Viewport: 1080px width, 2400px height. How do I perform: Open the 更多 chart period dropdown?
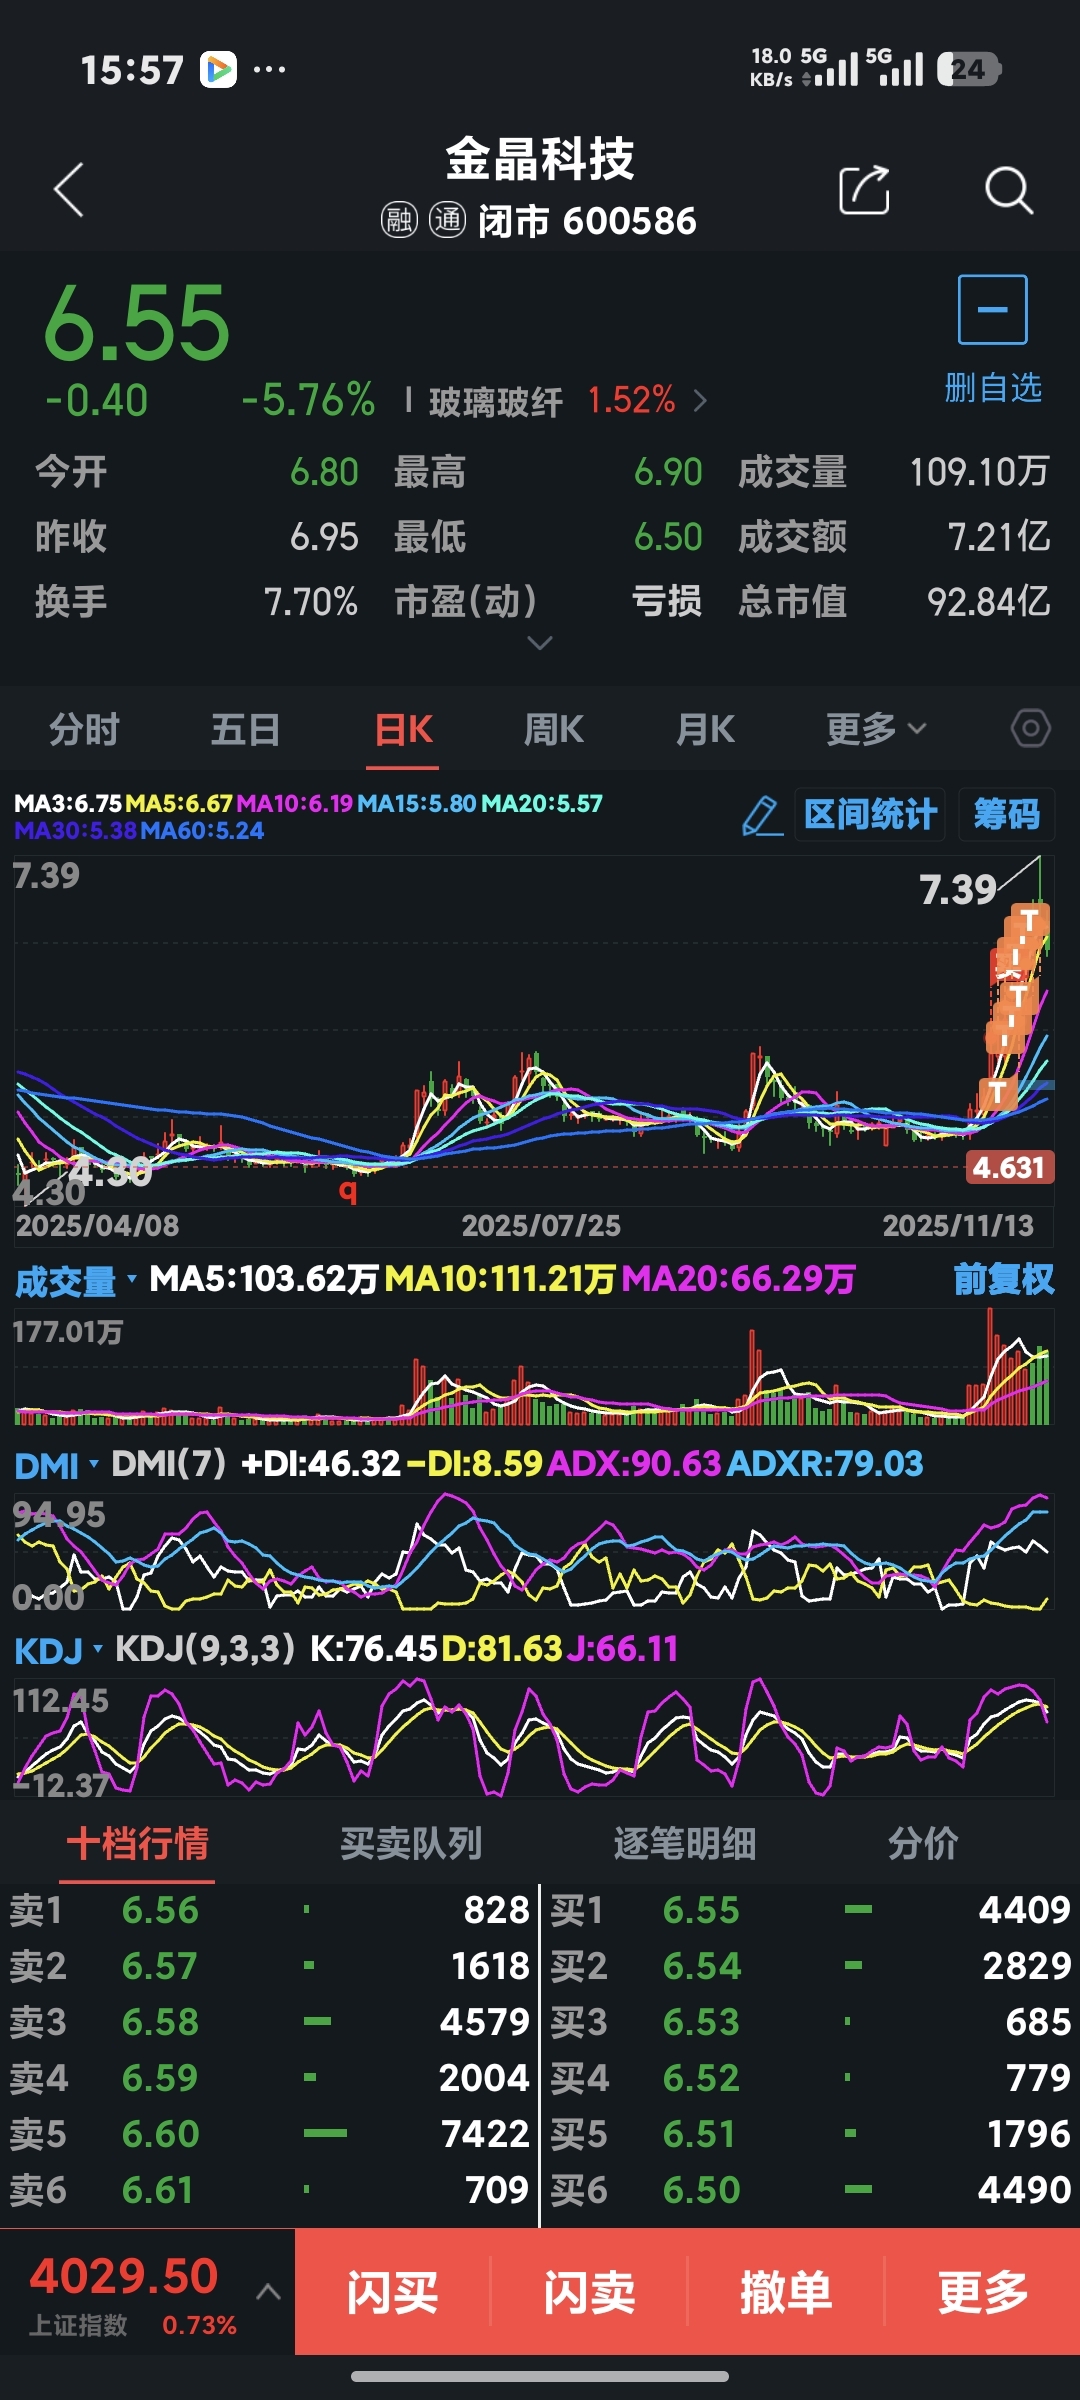pyautogui.click(x=876, y=729)
